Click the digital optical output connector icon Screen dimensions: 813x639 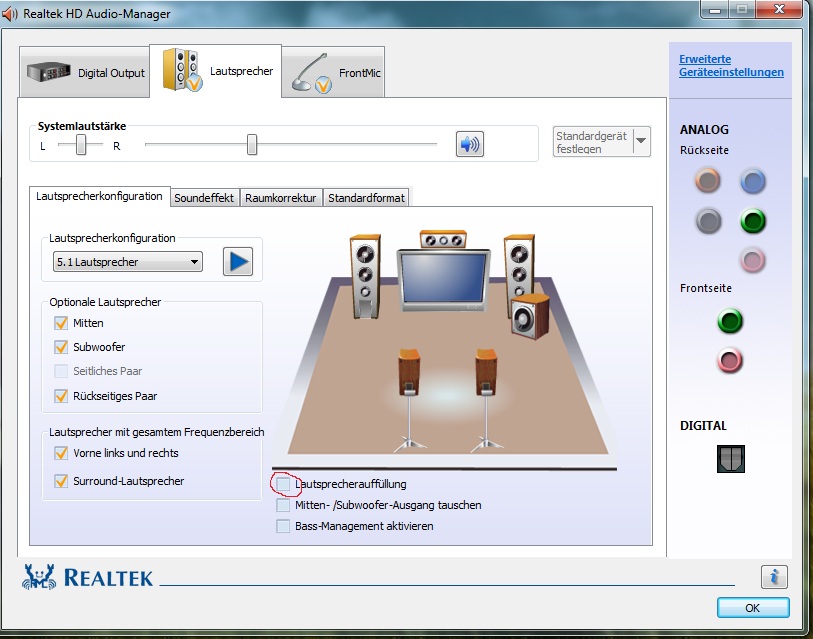[x=731, y=459]
